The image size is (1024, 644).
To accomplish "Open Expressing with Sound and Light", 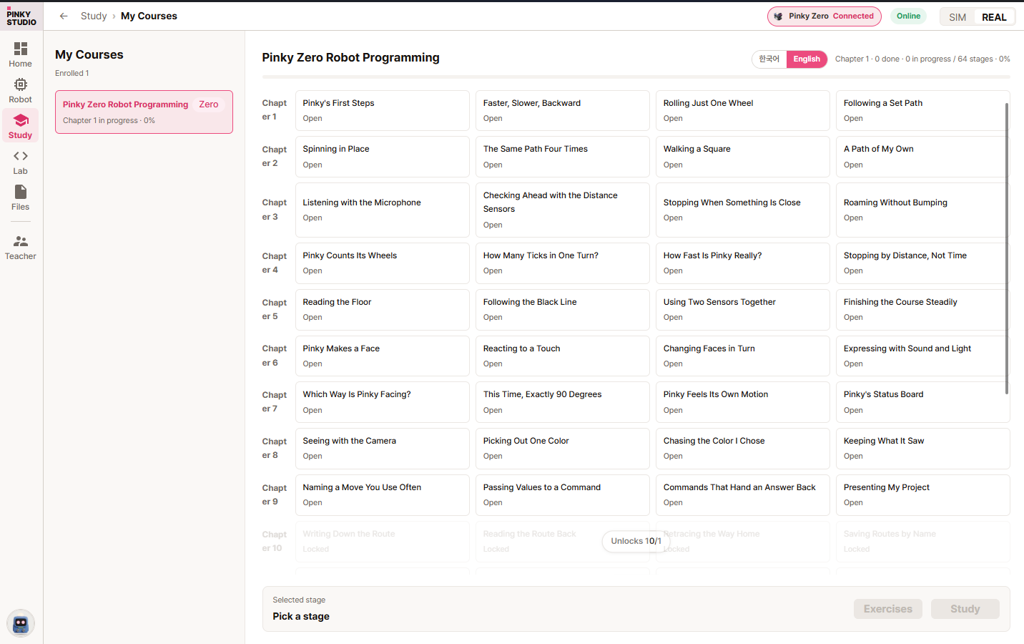I will pyautogui.click(x=921, y=356).
